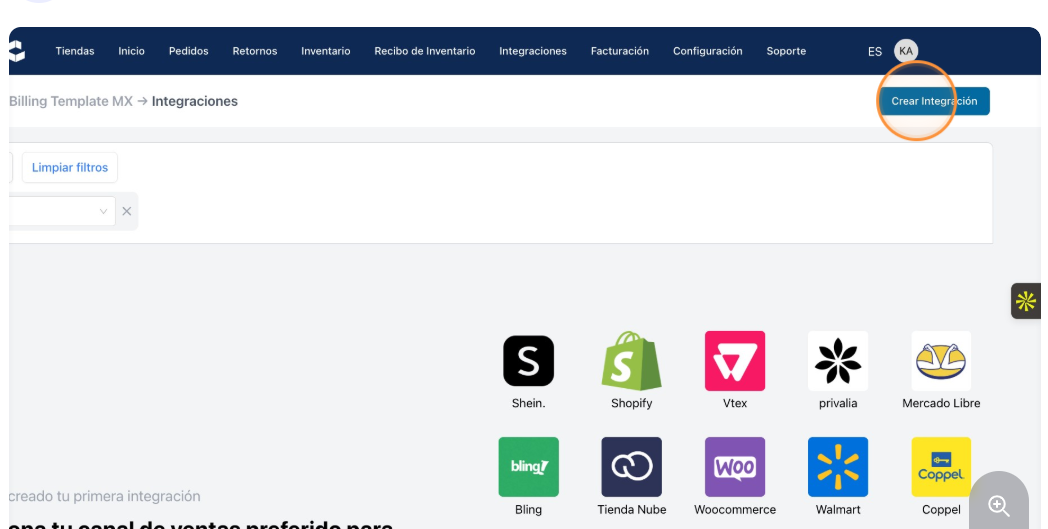Pick the Vtex integration icon

point(735,360)
